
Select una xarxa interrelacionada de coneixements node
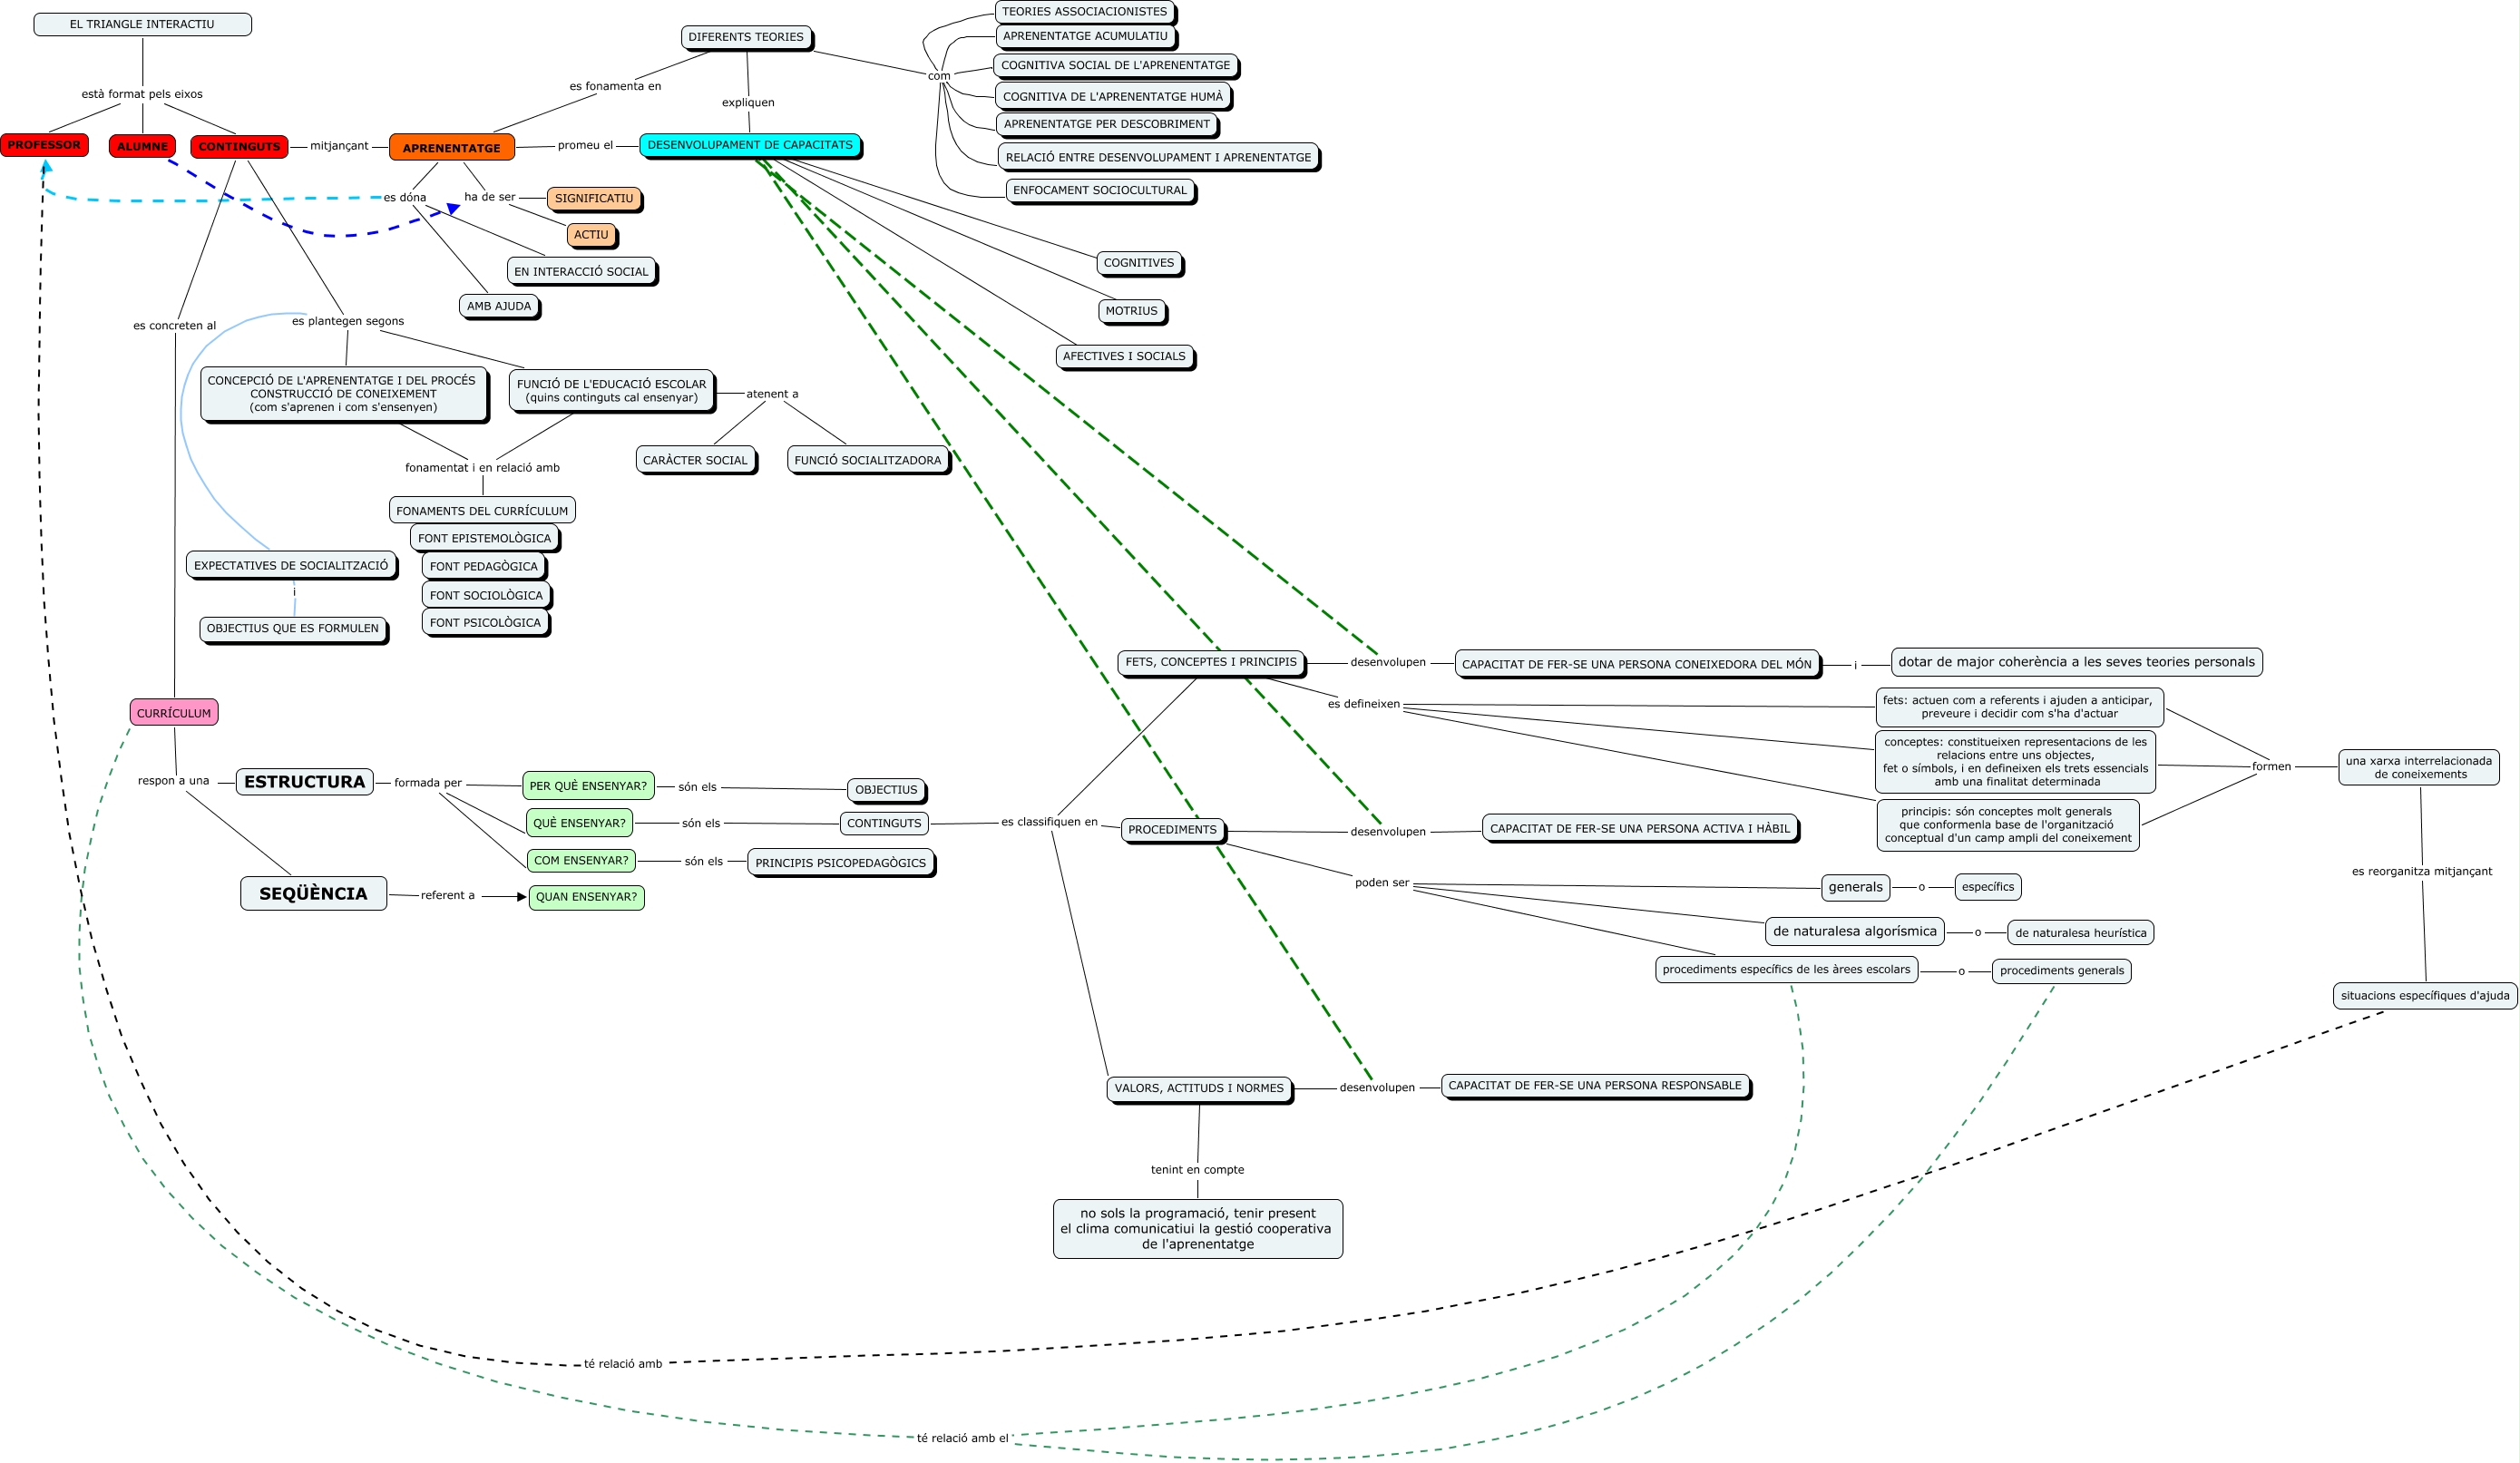2419,767
